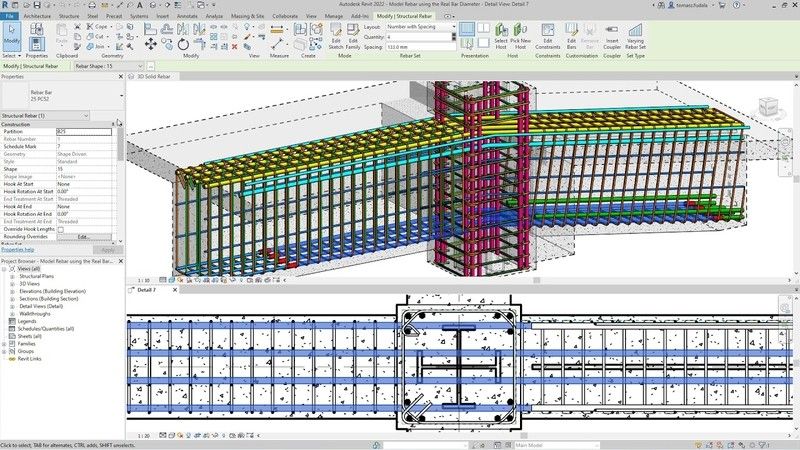Open the Rebar Shape dropdown
This screenshot has width=800, height=450.
pos(109,66)
